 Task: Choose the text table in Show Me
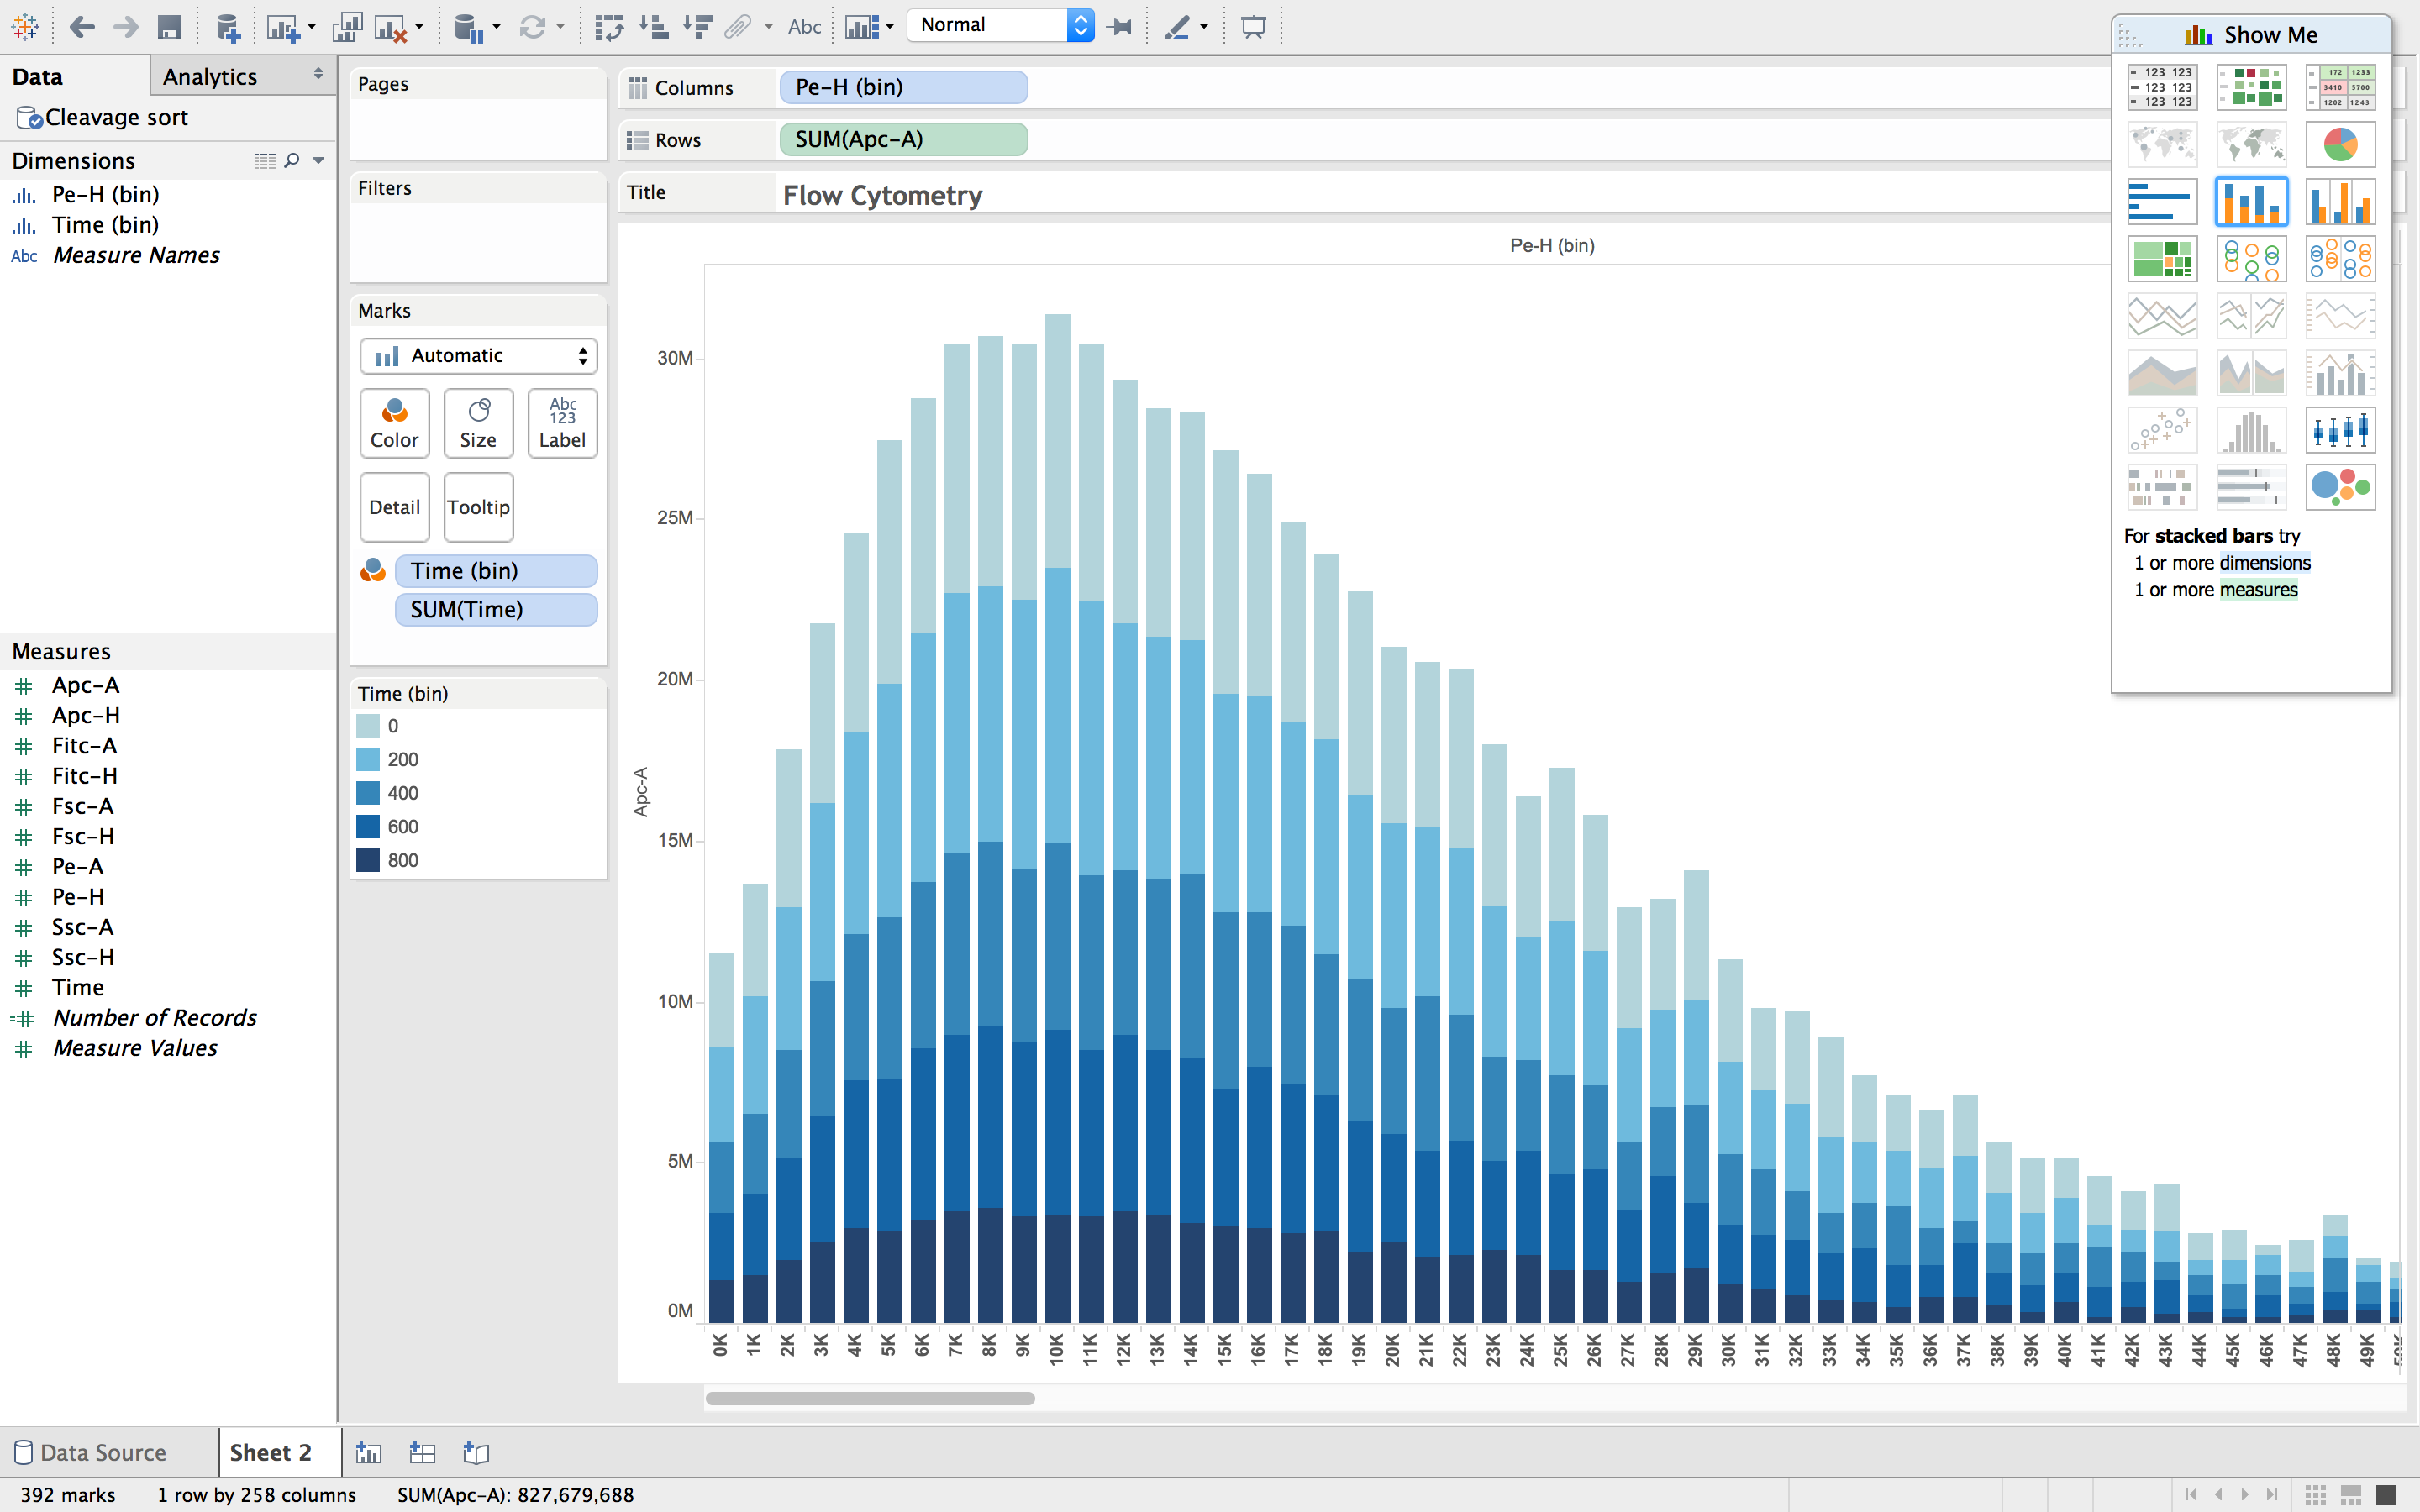click(x=2162, y=87)
